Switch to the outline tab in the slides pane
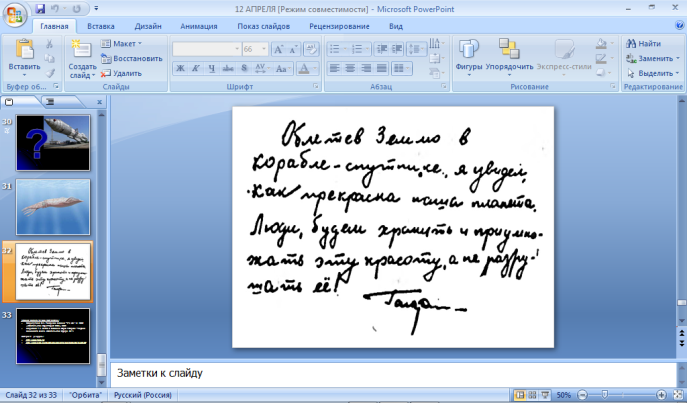 (x=51, y=102)
